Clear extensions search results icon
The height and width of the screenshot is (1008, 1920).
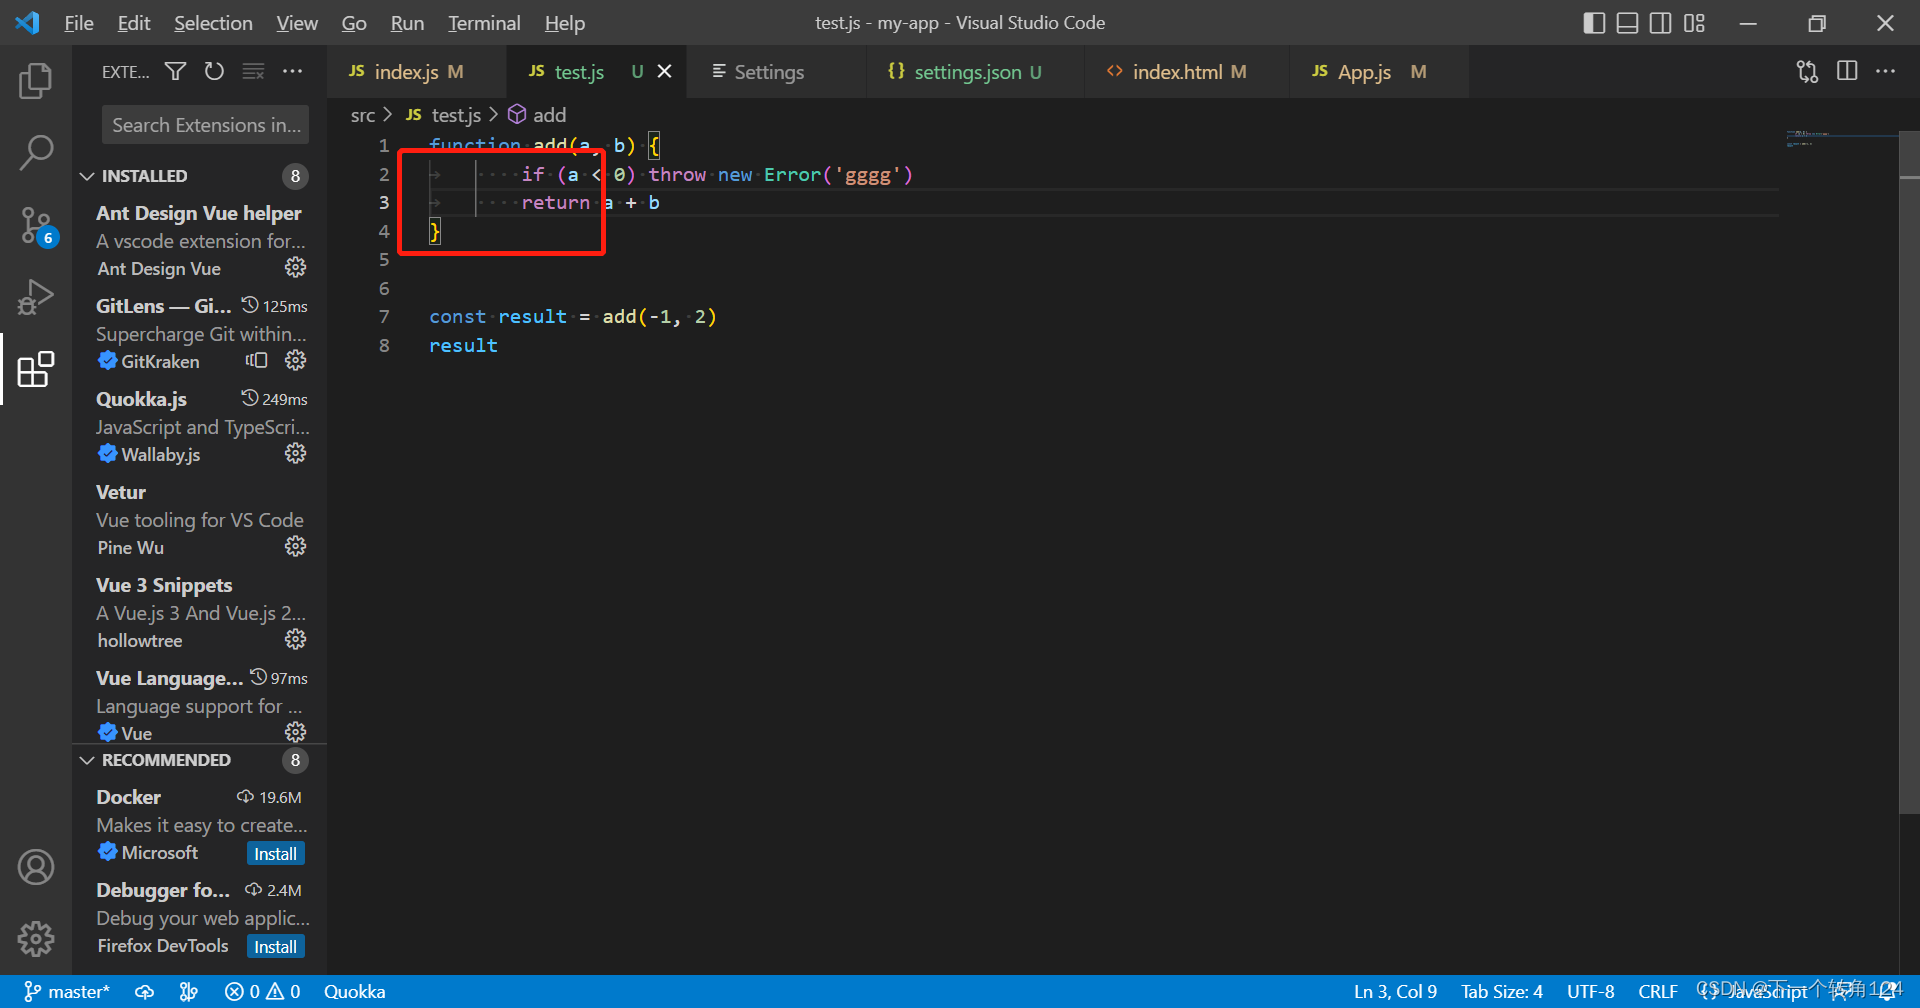pos(253,72)
